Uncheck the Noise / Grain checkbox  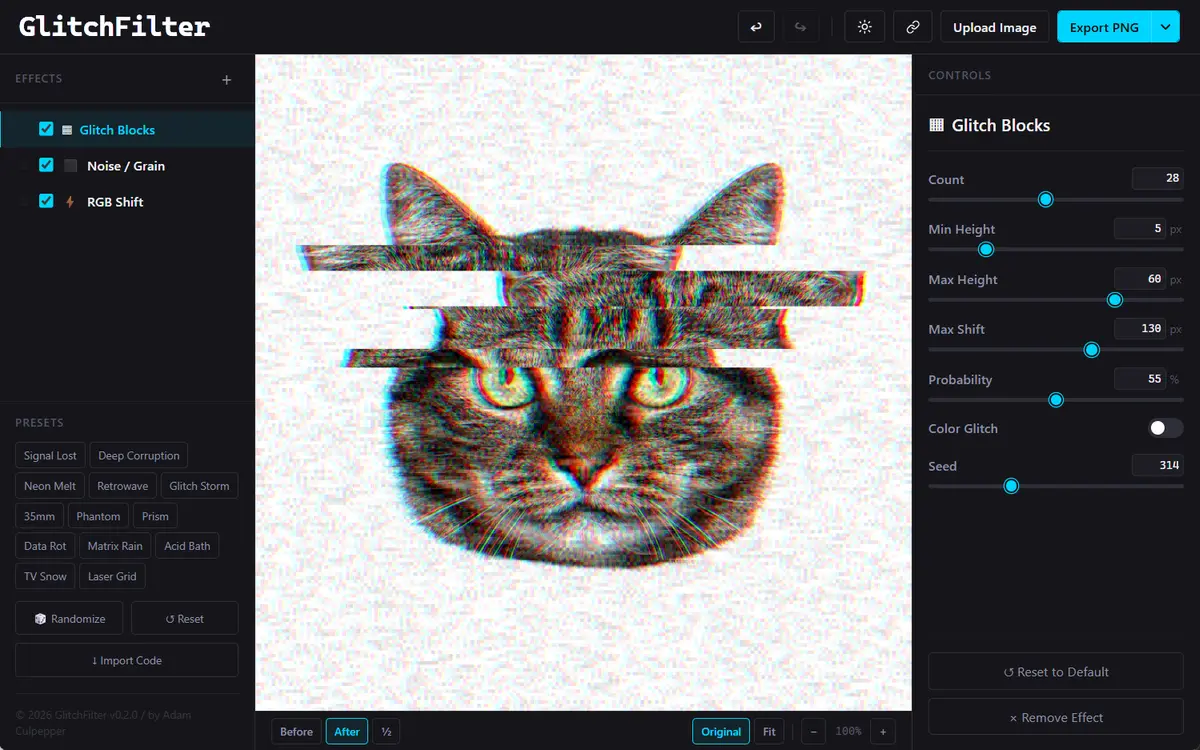pyautogui.click(x=46, y=165)
